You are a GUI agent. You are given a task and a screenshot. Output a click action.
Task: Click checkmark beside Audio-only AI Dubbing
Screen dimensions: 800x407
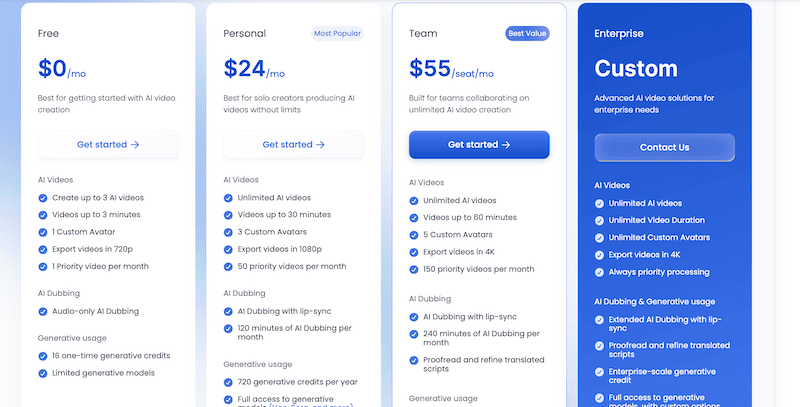click(43, 312)
